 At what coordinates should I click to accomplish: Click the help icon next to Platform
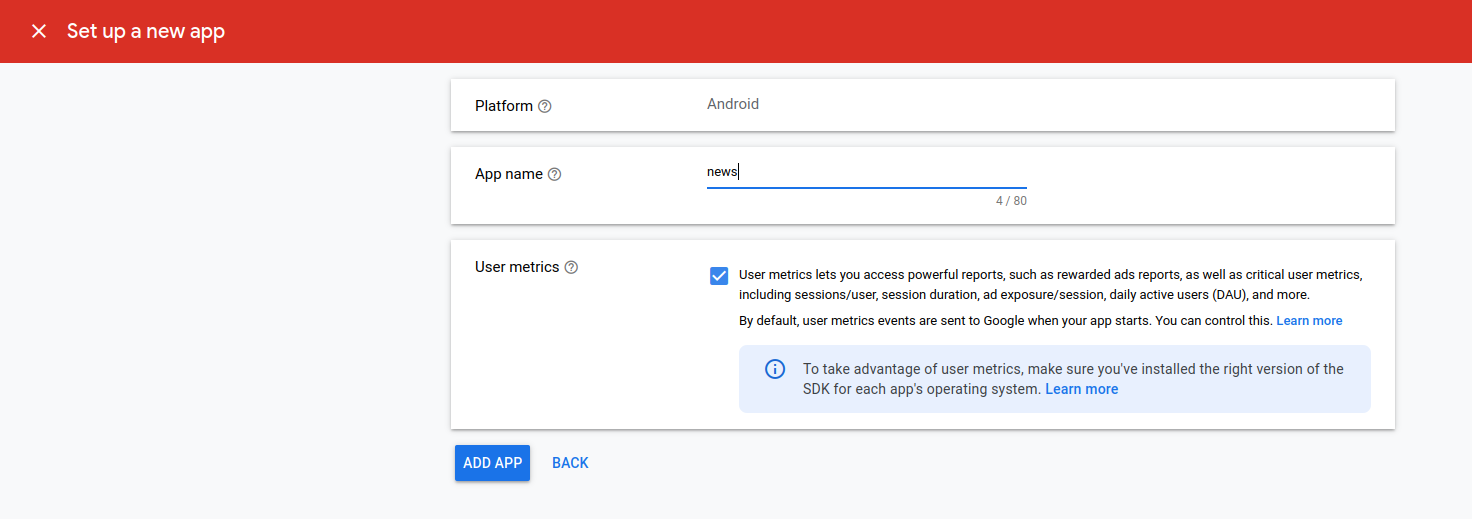point(545,106)
